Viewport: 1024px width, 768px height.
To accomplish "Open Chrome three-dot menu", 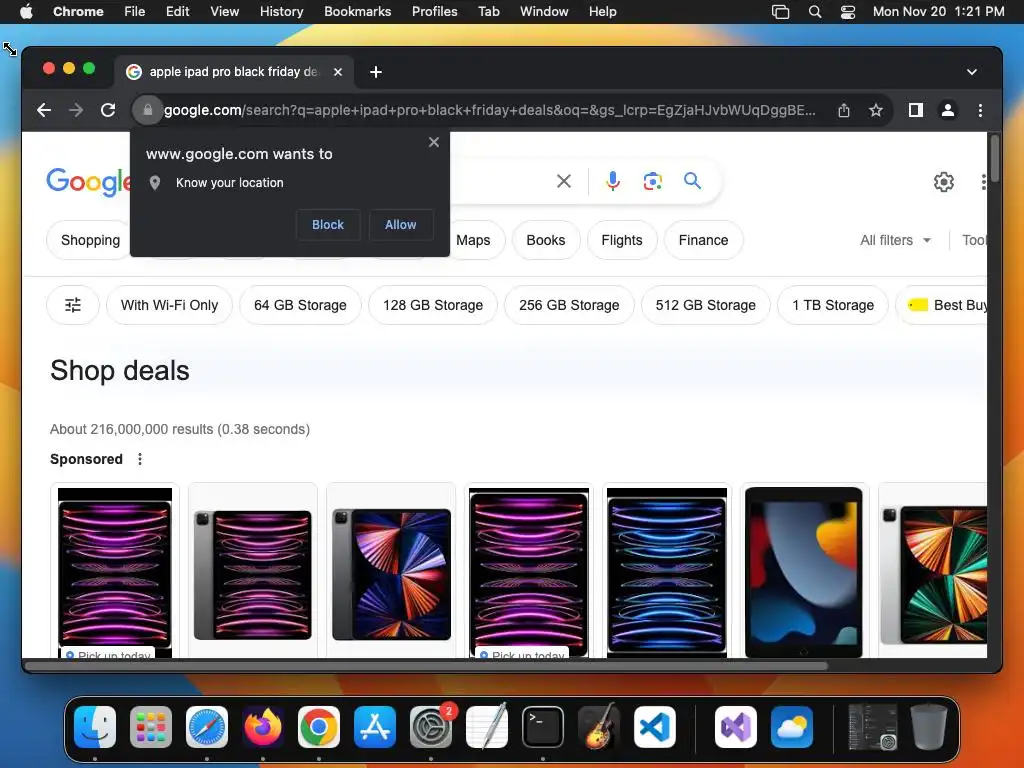I will coord(980,110).
